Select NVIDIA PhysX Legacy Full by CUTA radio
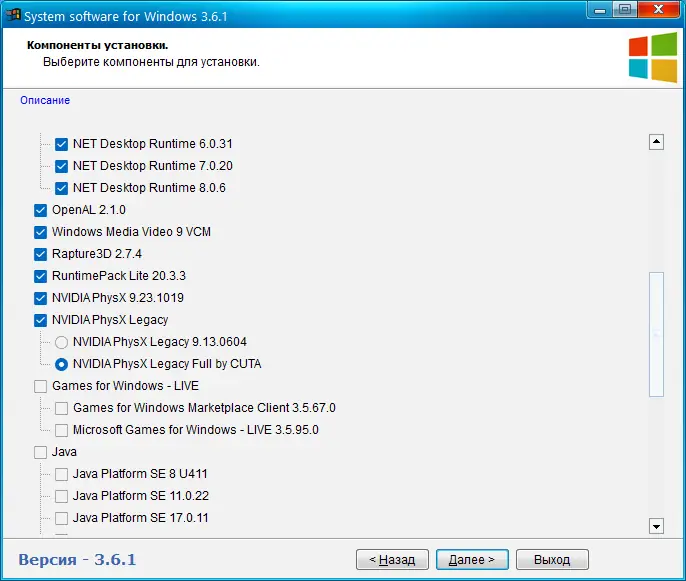Screen dimensions: 686x581 click(61, 364)
